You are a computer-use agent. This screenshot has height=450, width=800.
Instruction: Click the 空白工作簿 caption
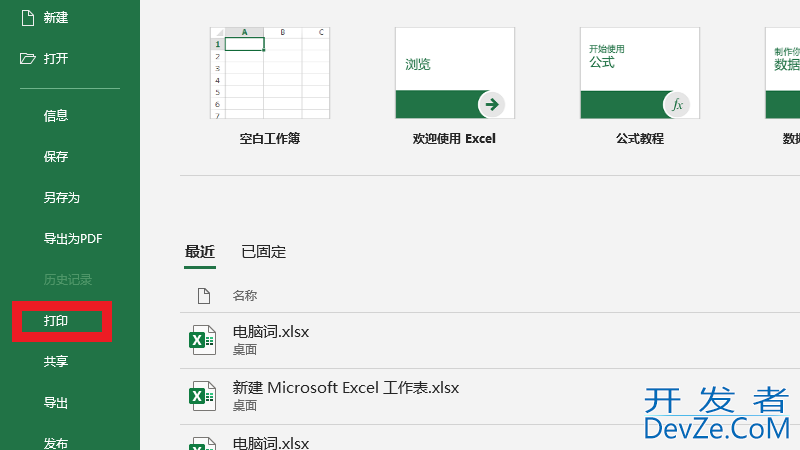tap(270, 139)
